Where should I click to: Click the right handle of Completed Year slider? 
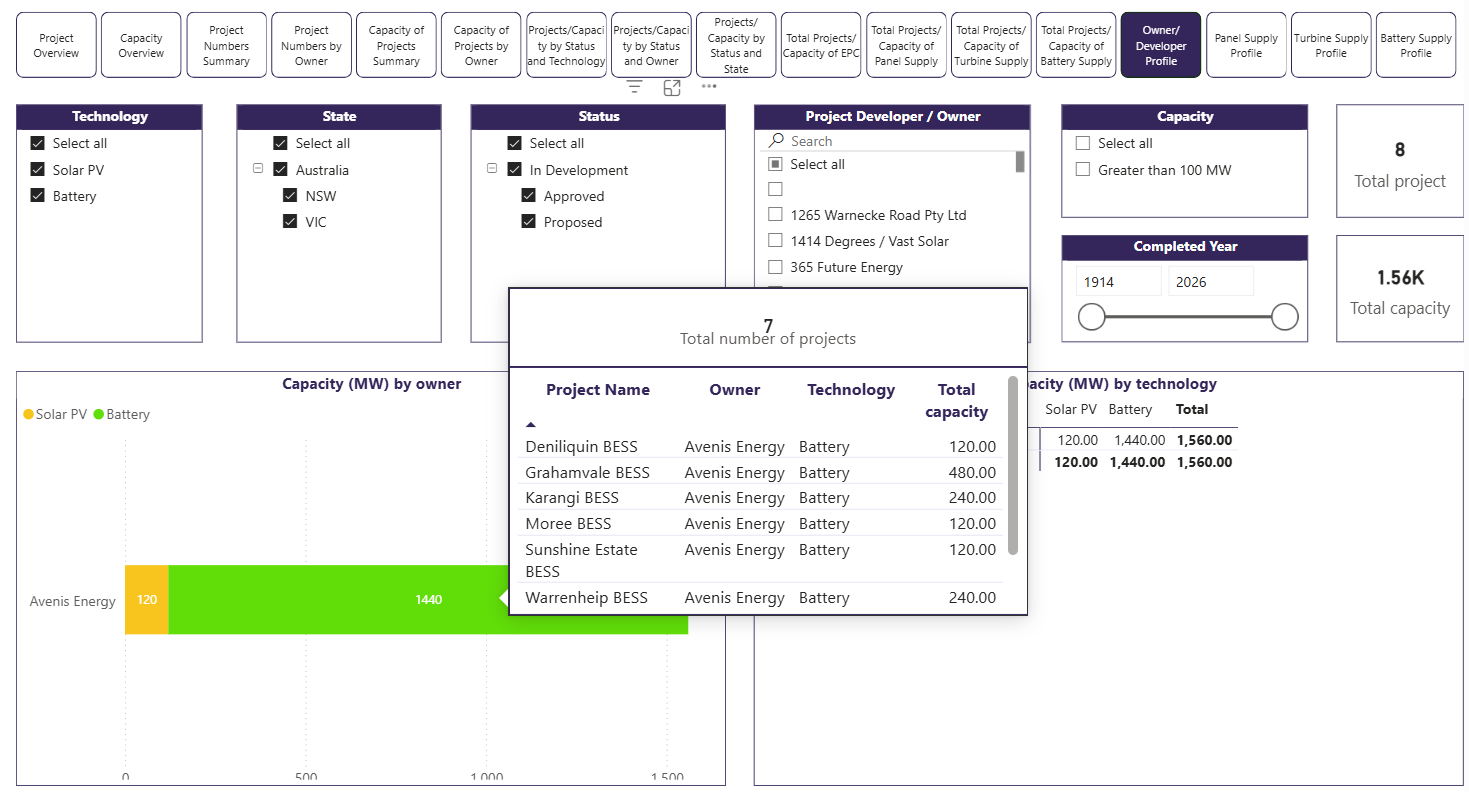point(1285,317)
